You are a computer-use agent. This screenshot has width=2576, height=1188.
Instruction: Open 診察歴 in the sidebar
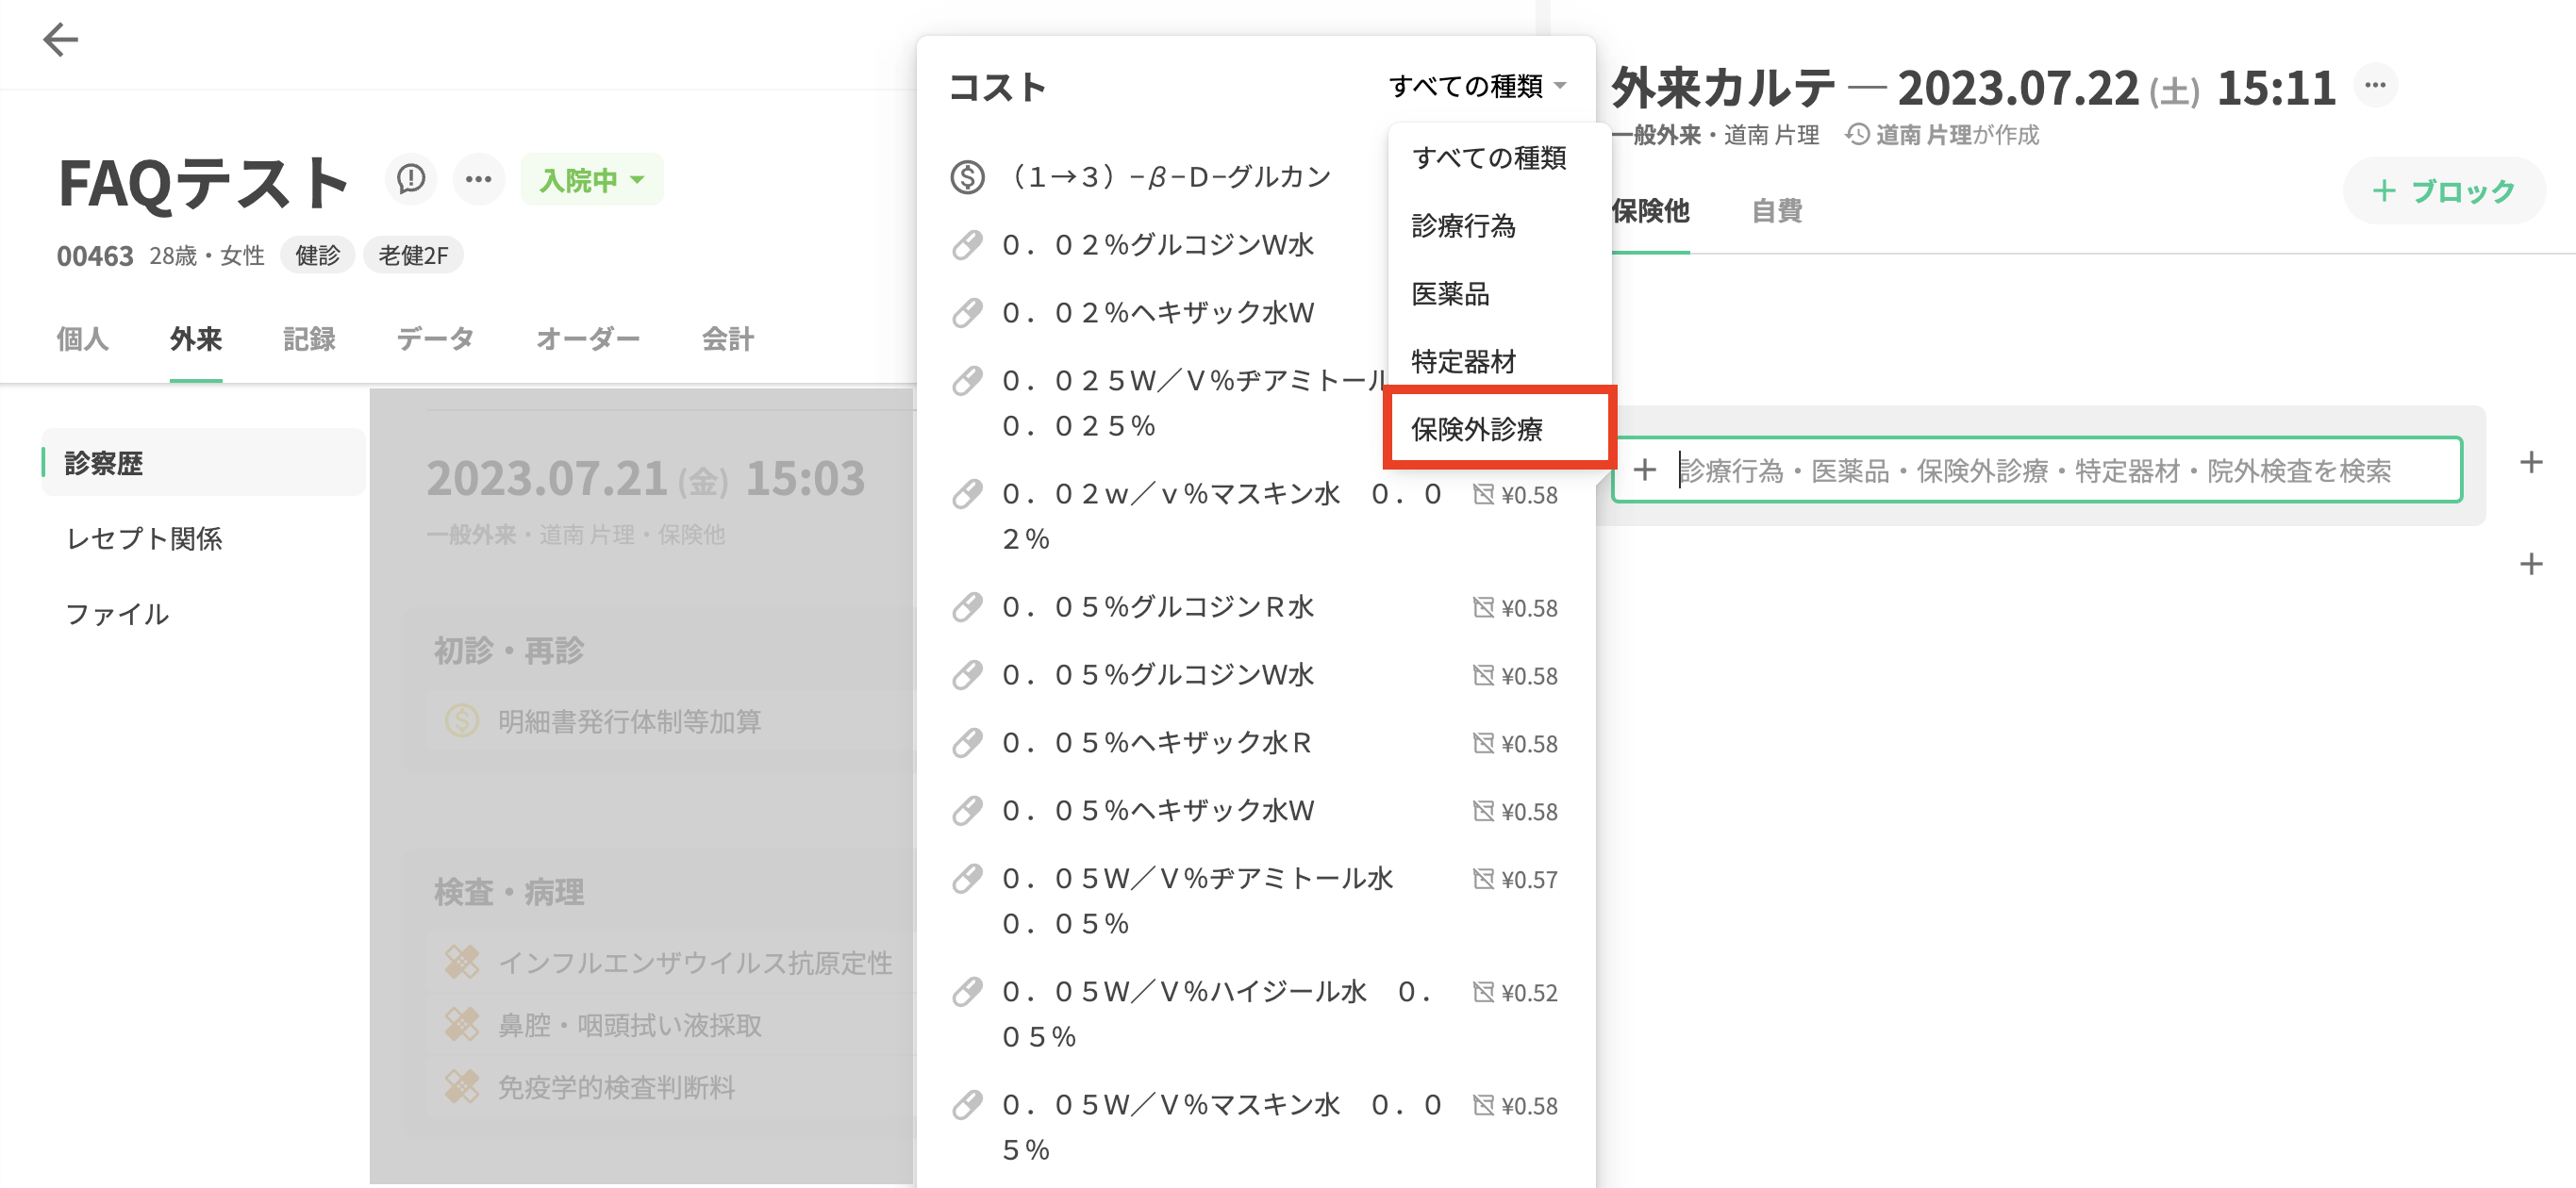(204, 463)
